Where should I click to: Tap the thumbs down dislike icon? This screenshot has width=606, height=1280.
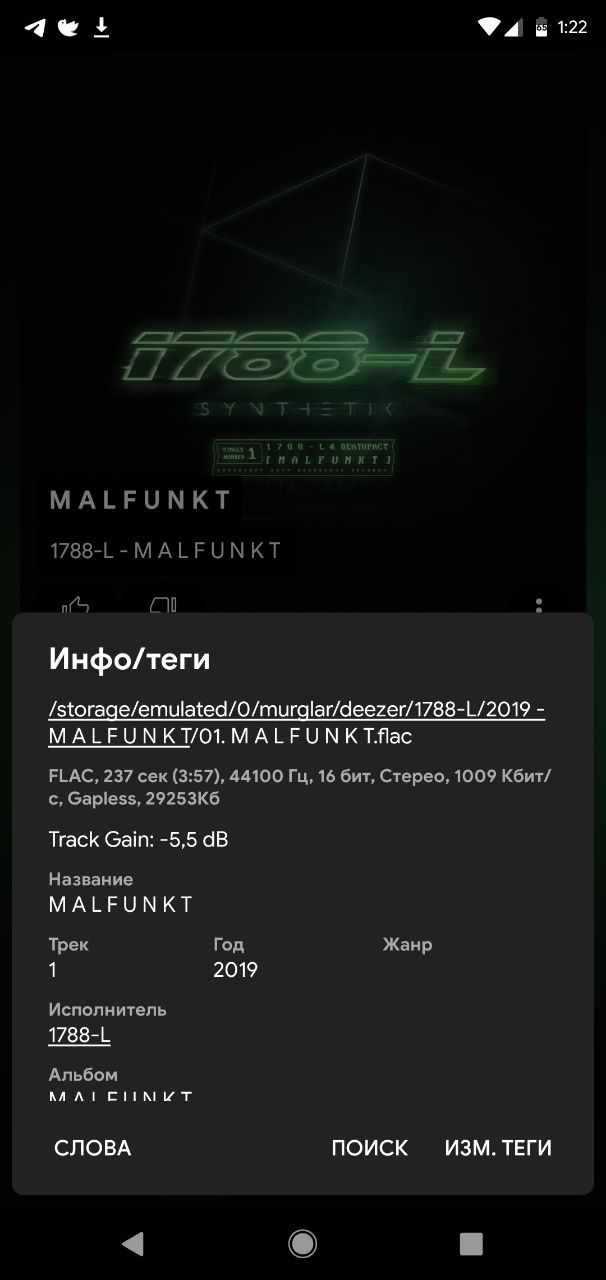click(163, 604)
